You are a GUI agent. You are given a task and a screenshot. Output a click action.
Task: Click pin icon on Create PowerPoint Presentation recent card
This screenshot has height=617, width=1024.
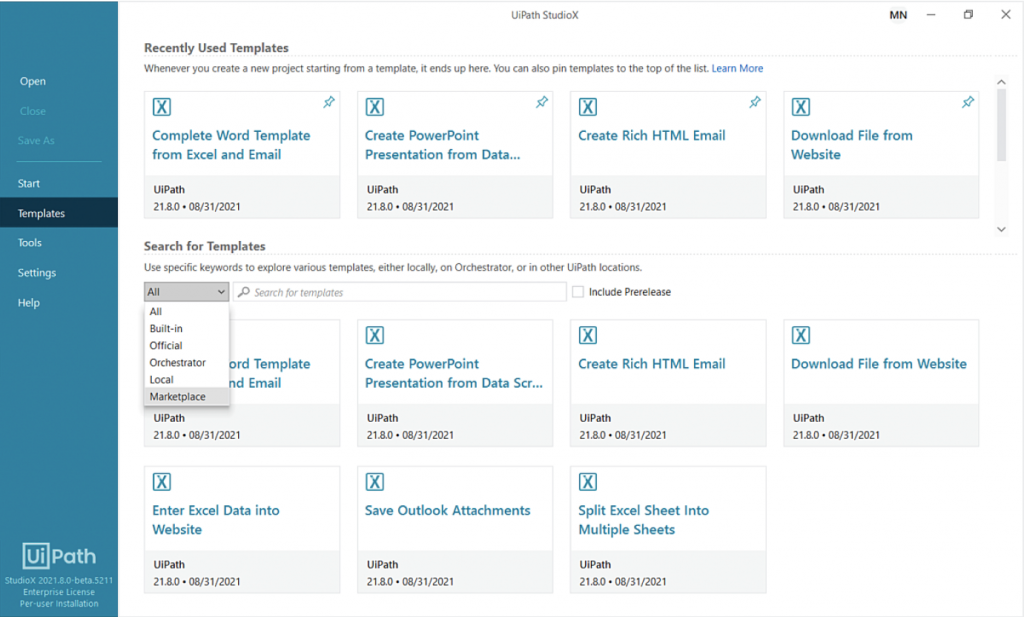click(541, 102)
